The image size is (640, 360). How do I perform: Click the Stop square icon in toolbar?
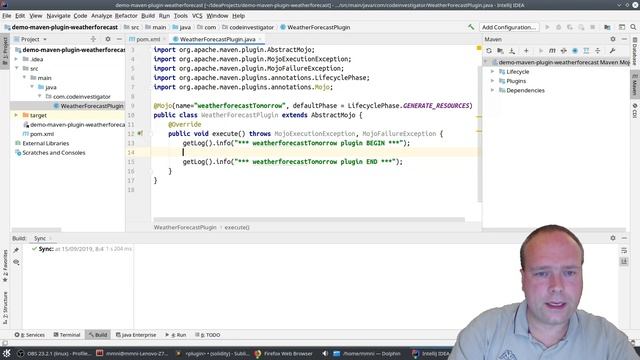point(592,27)
